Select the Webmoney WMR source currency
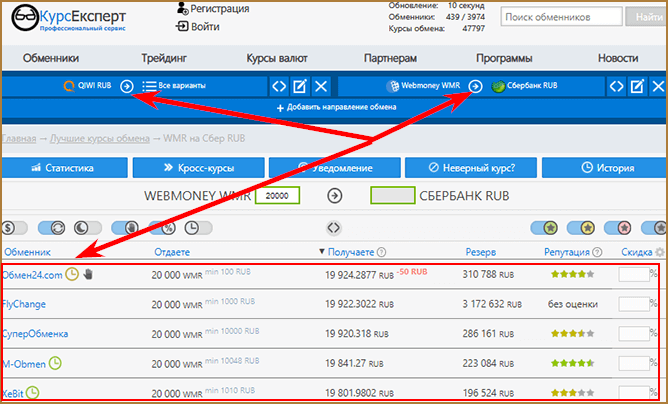Viewport: 668px width, 404px height. coord(423,86)
